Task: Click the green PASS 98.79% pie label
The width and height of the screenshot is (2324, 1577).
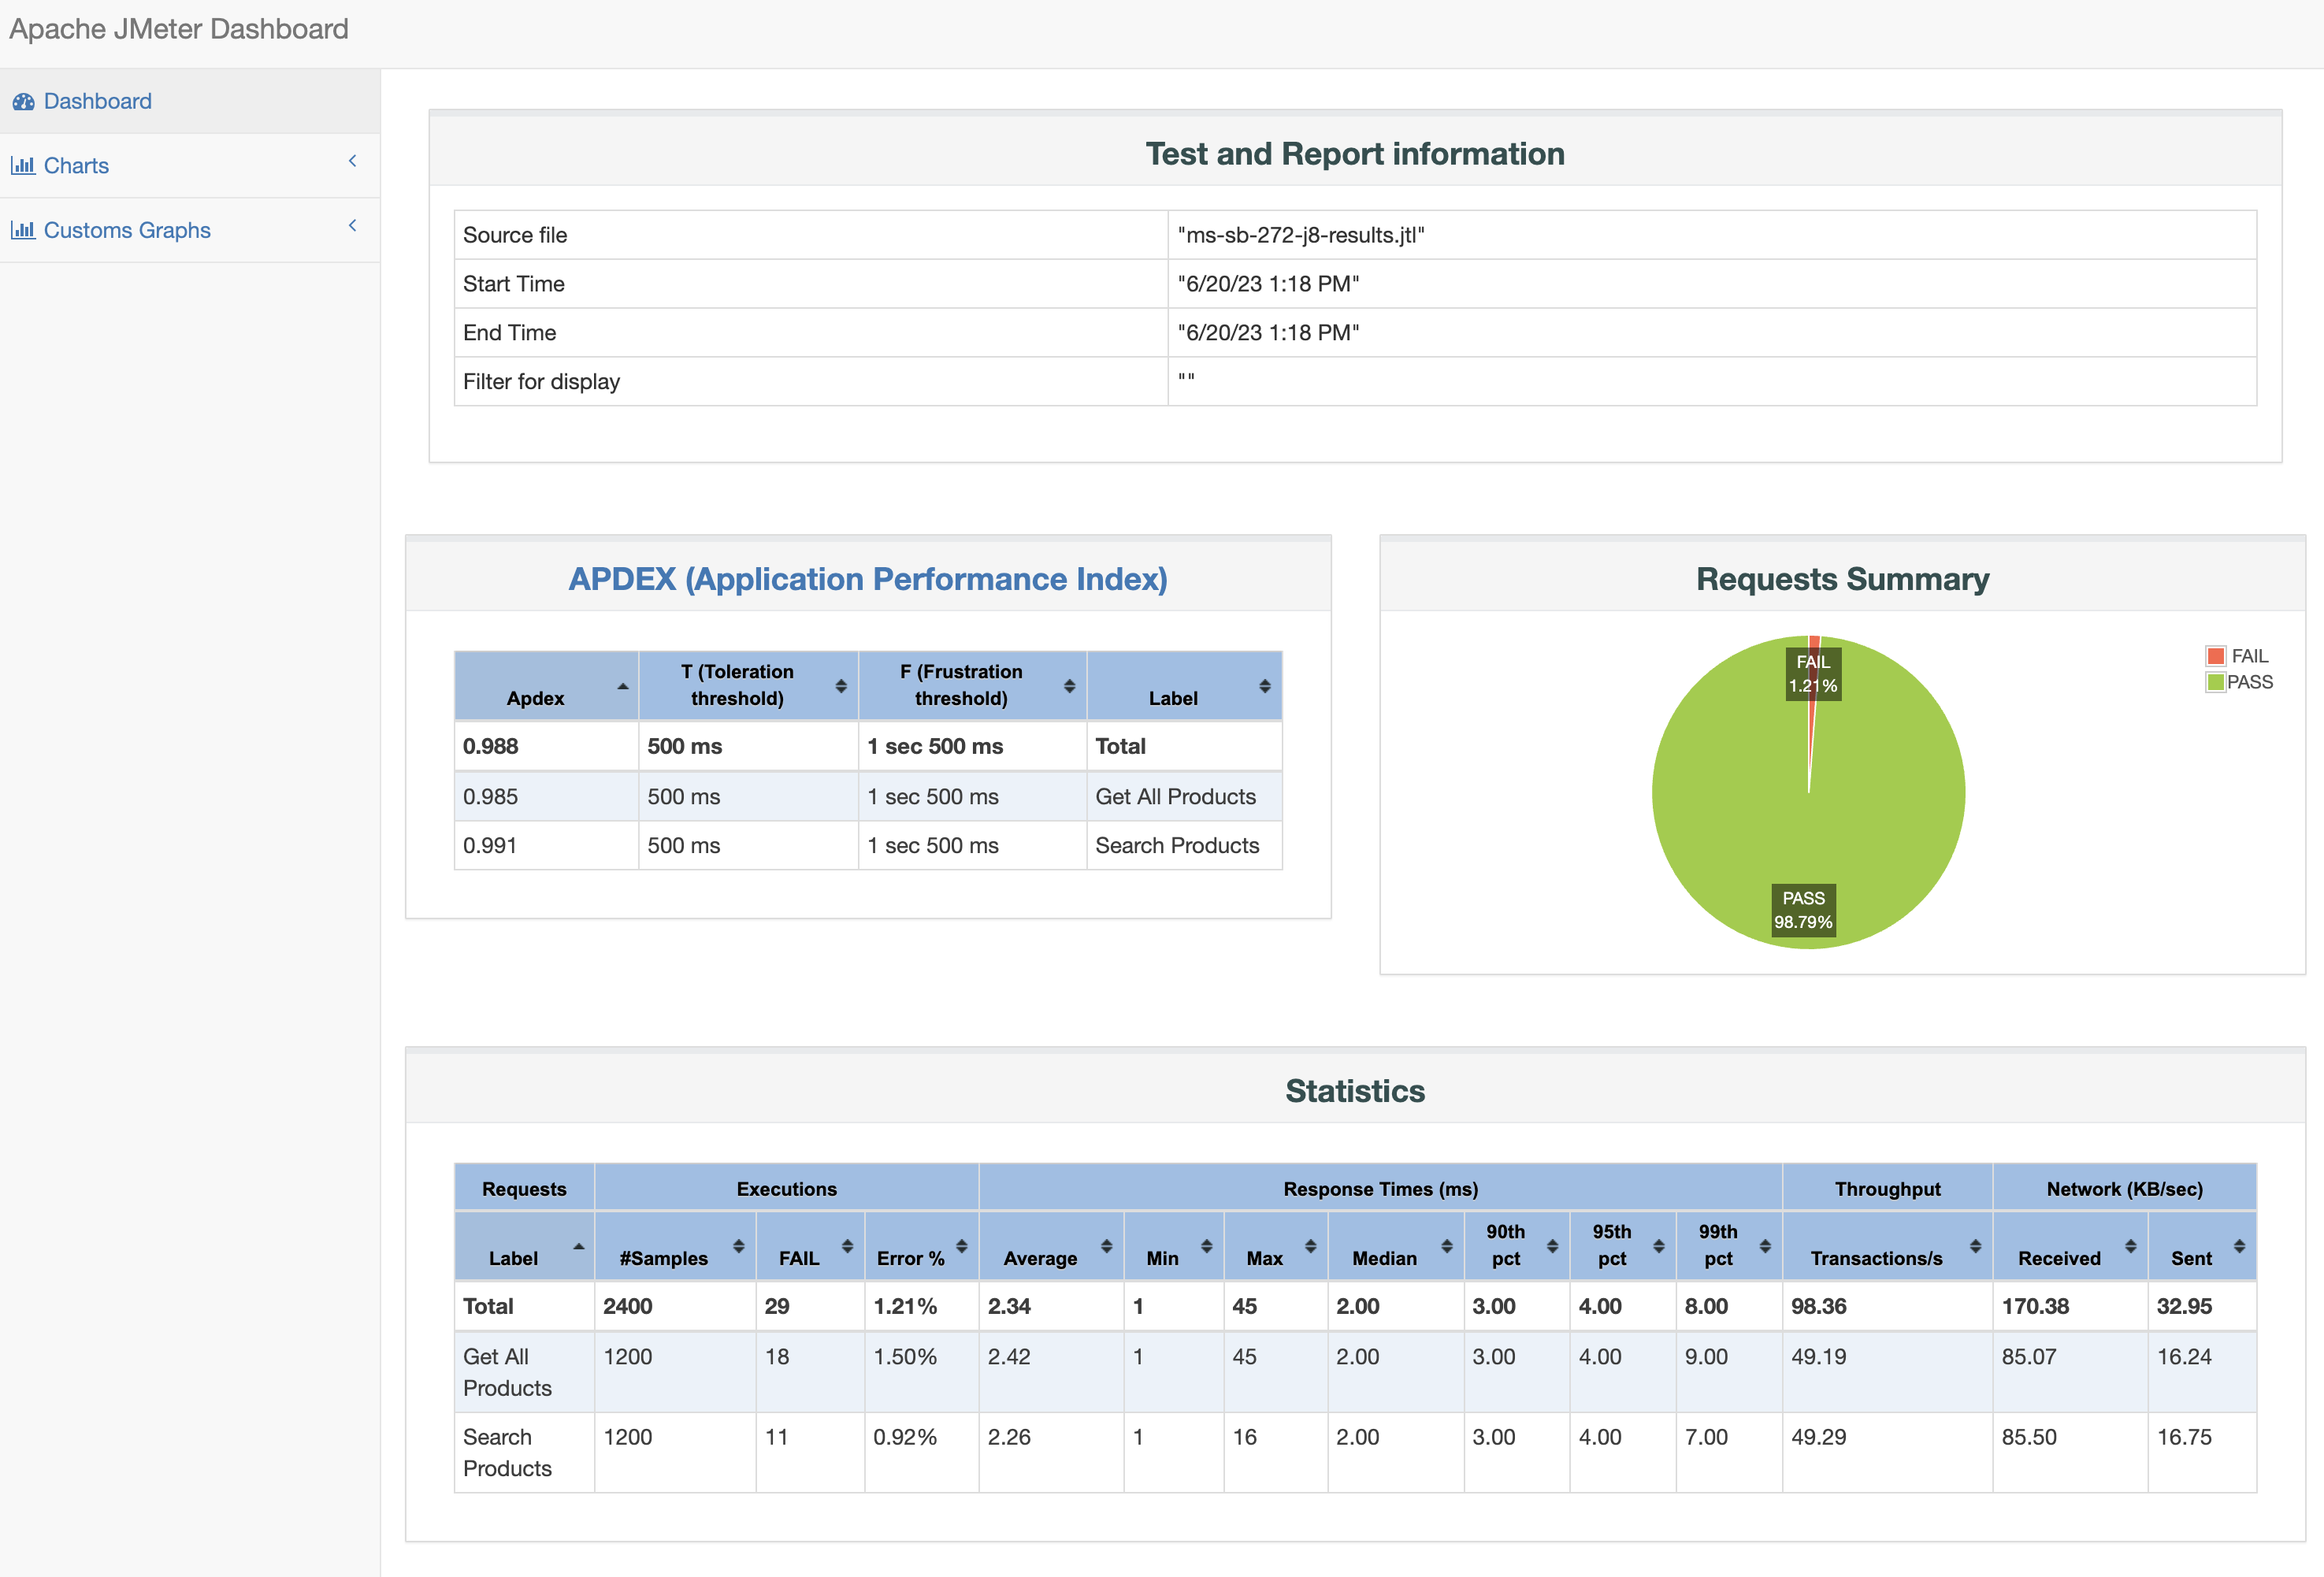Action: coord(1803,910)
